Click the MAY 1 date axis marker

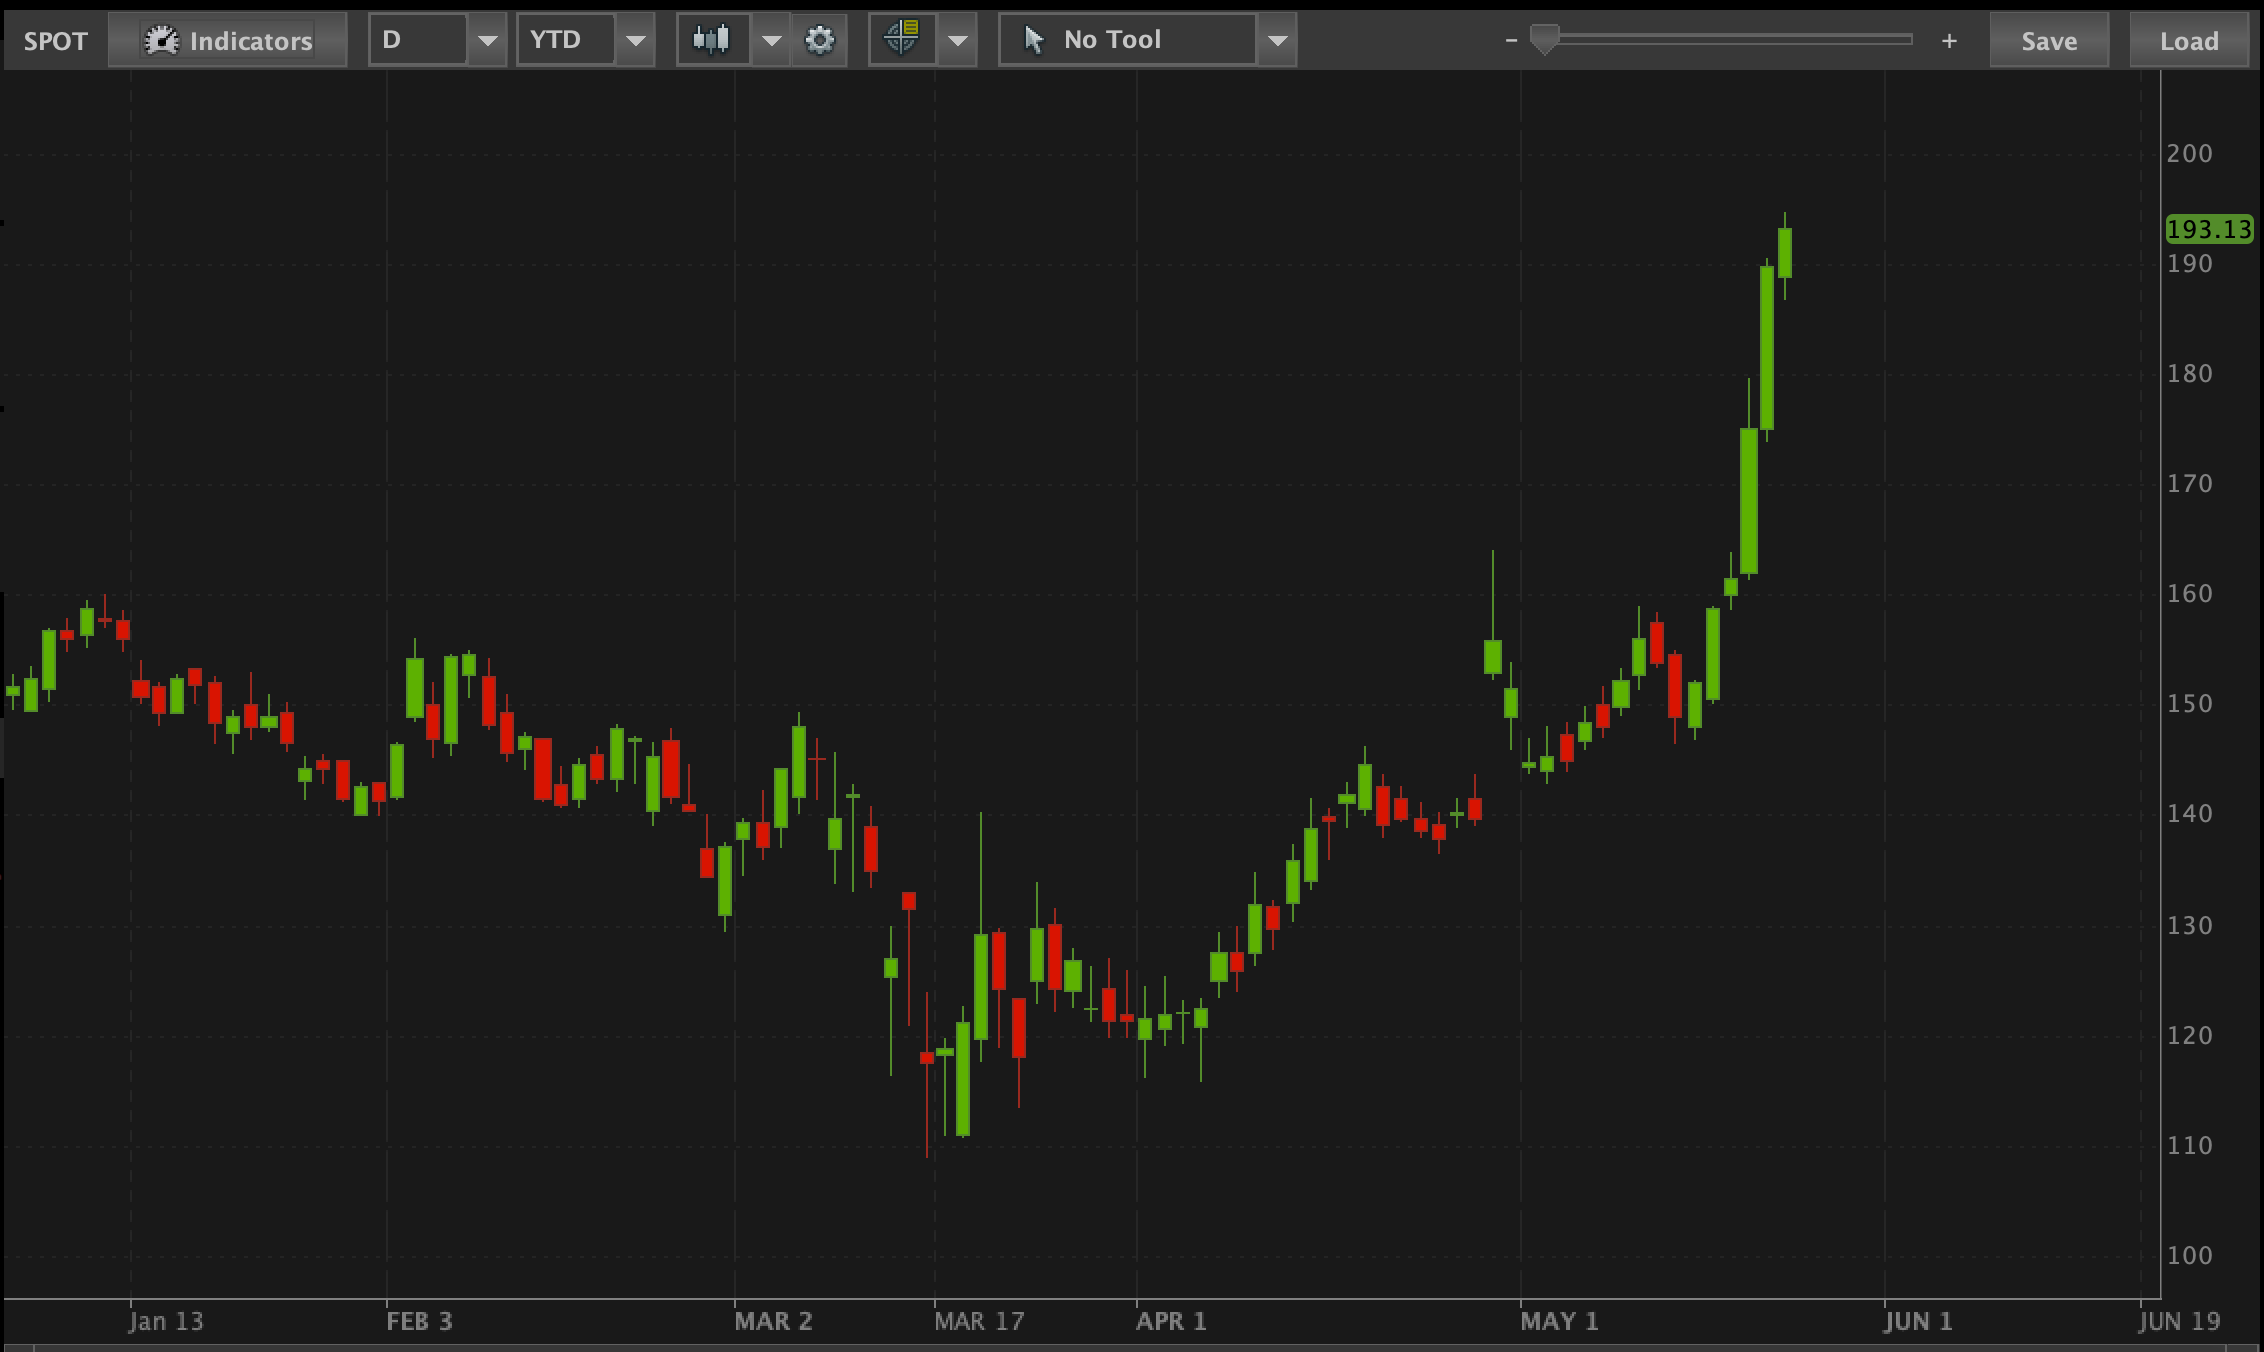tap(1558, 1321)
